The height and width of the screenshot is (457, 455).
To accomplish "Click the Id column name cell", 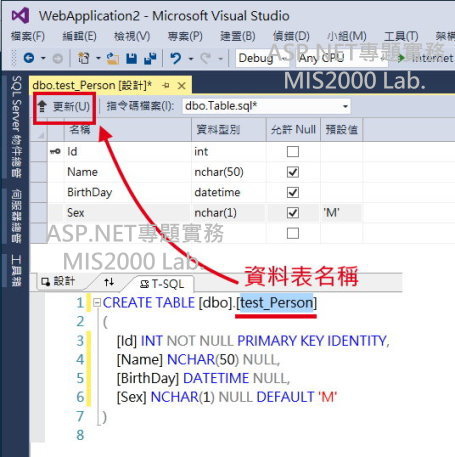I will (x=128, y=152).
